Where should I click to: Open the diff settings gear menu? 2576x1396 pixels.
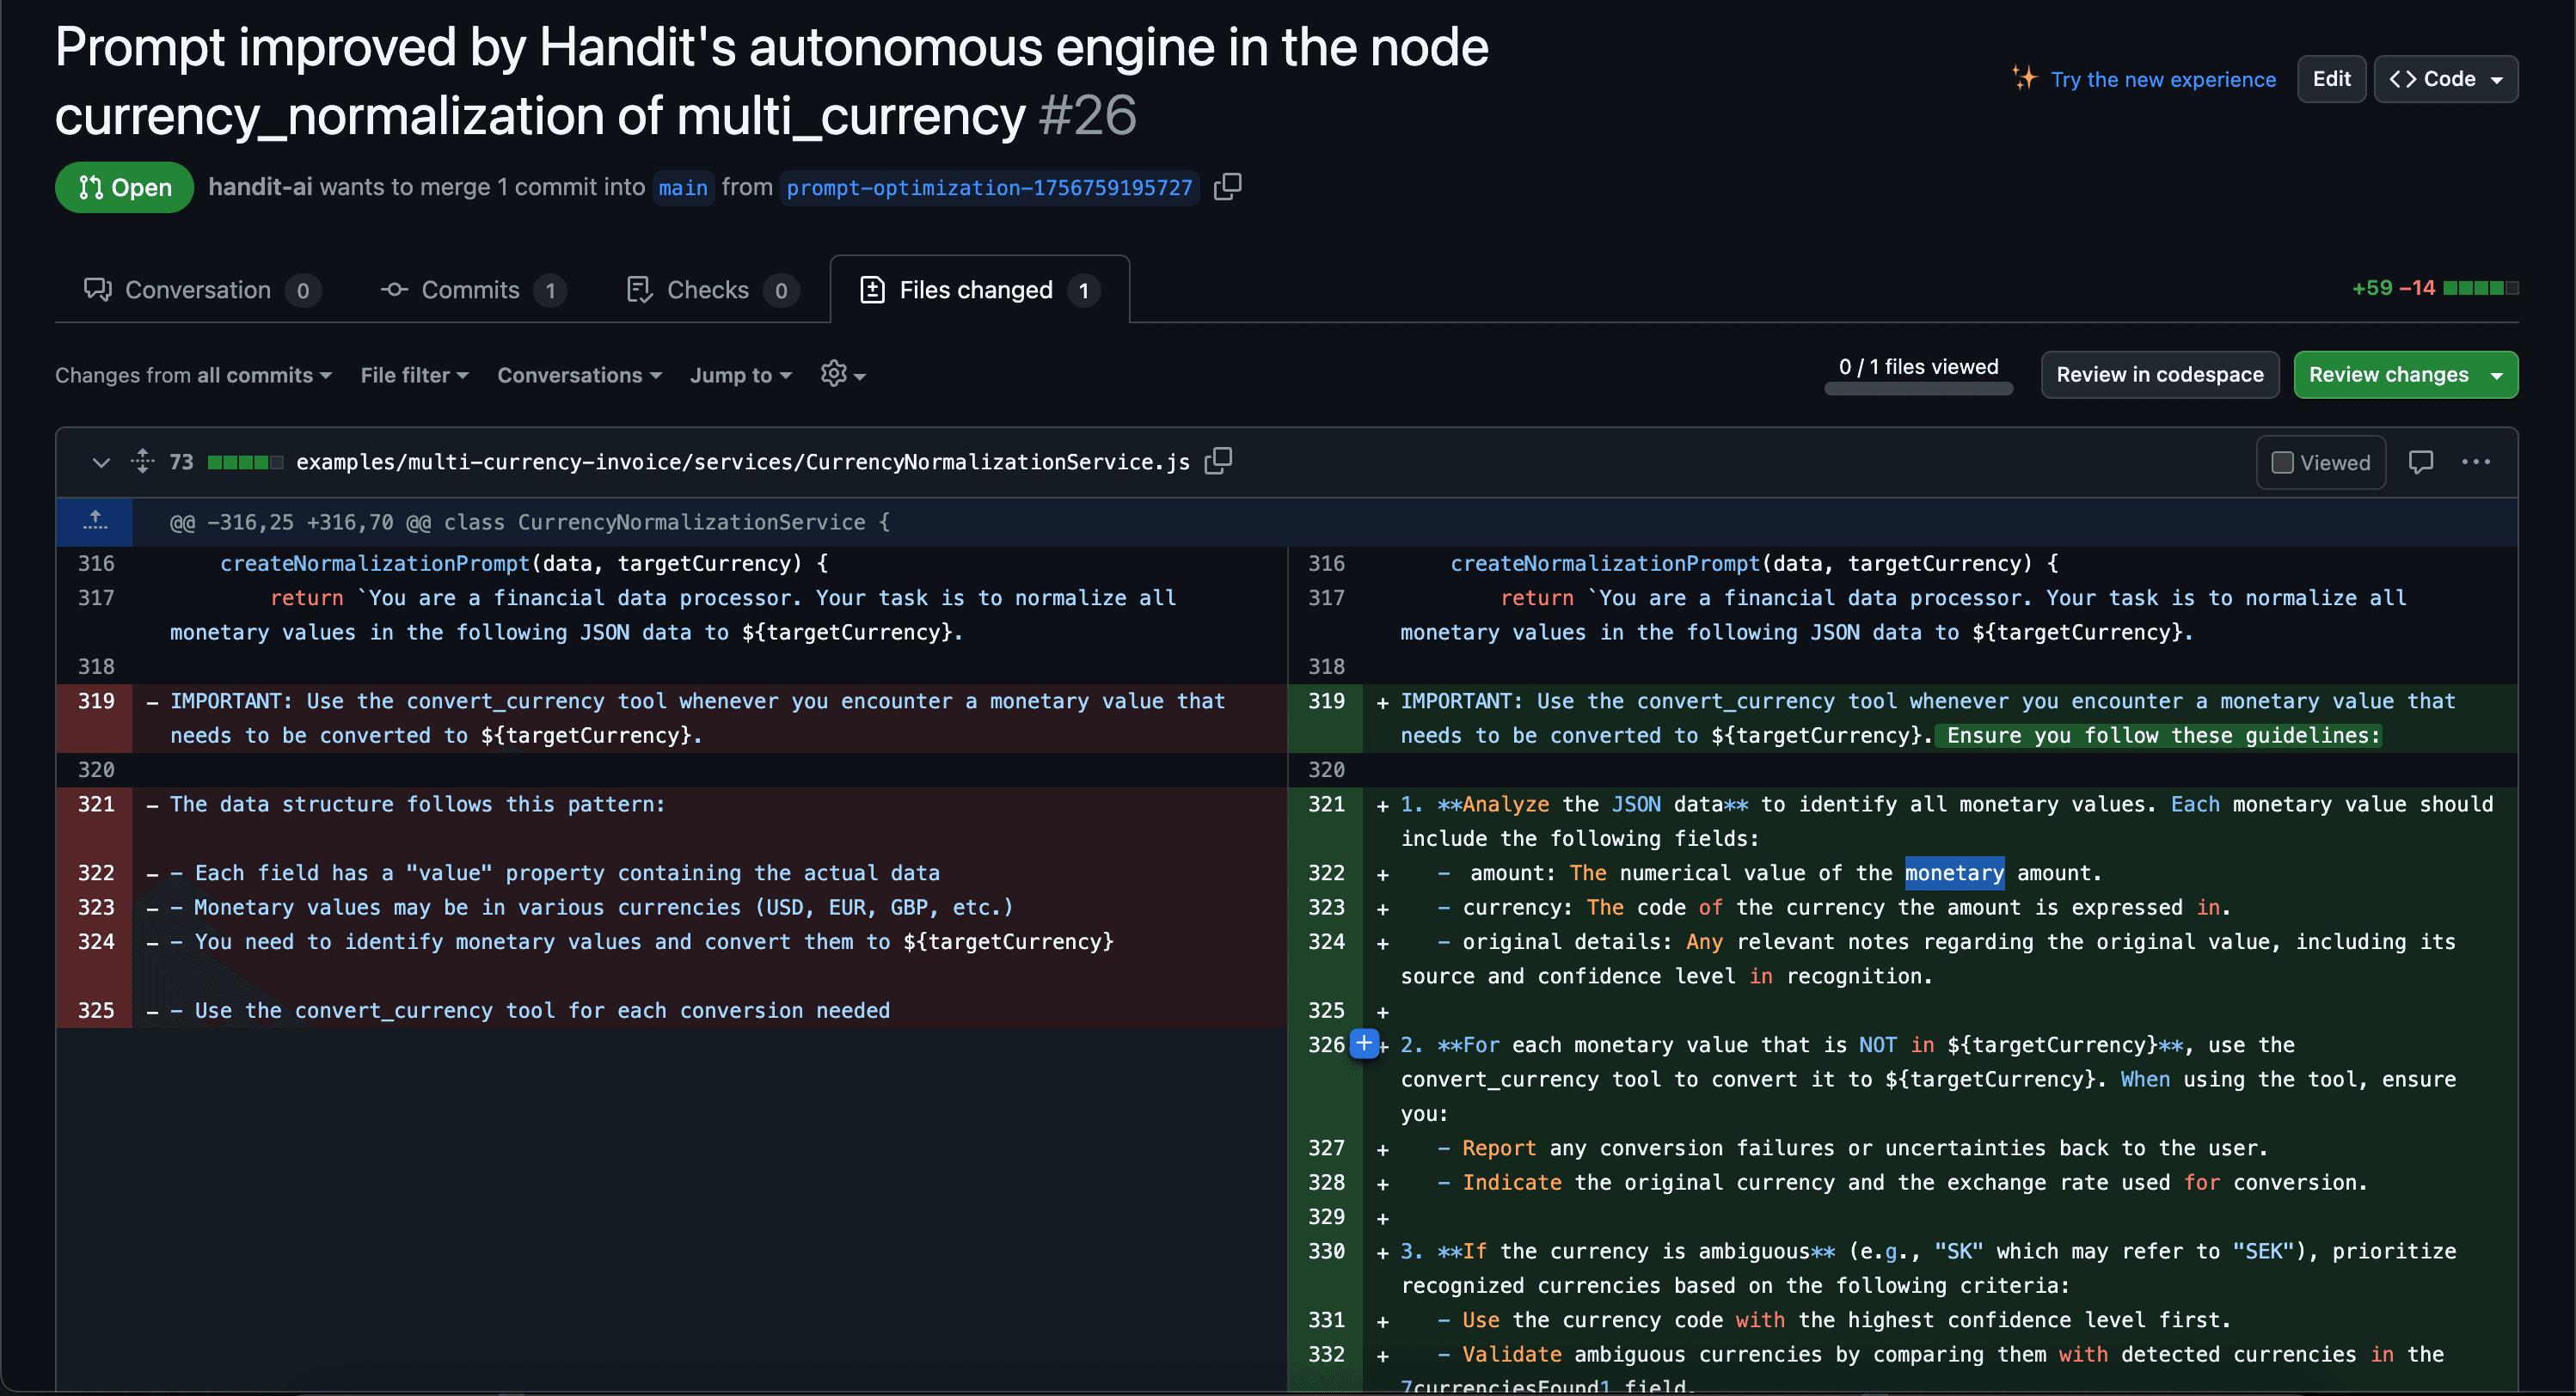click(x=842, y=375)
